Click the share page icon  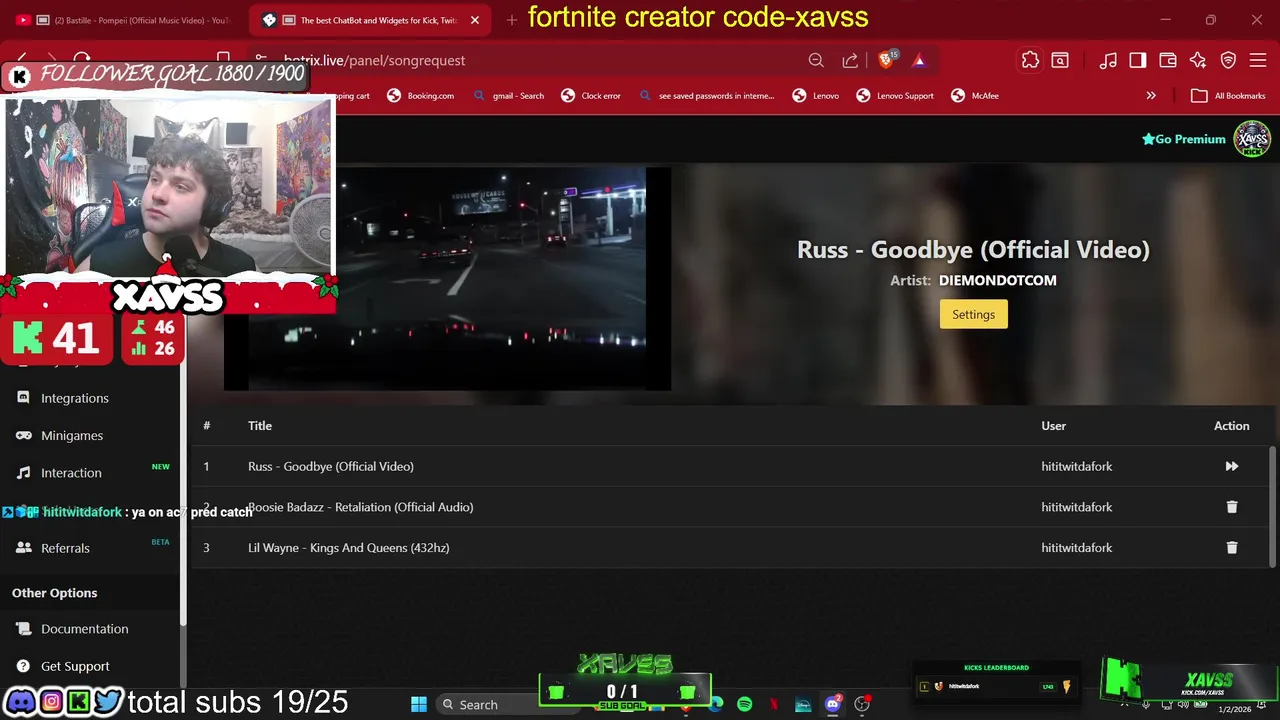click(x=850, y=60)
